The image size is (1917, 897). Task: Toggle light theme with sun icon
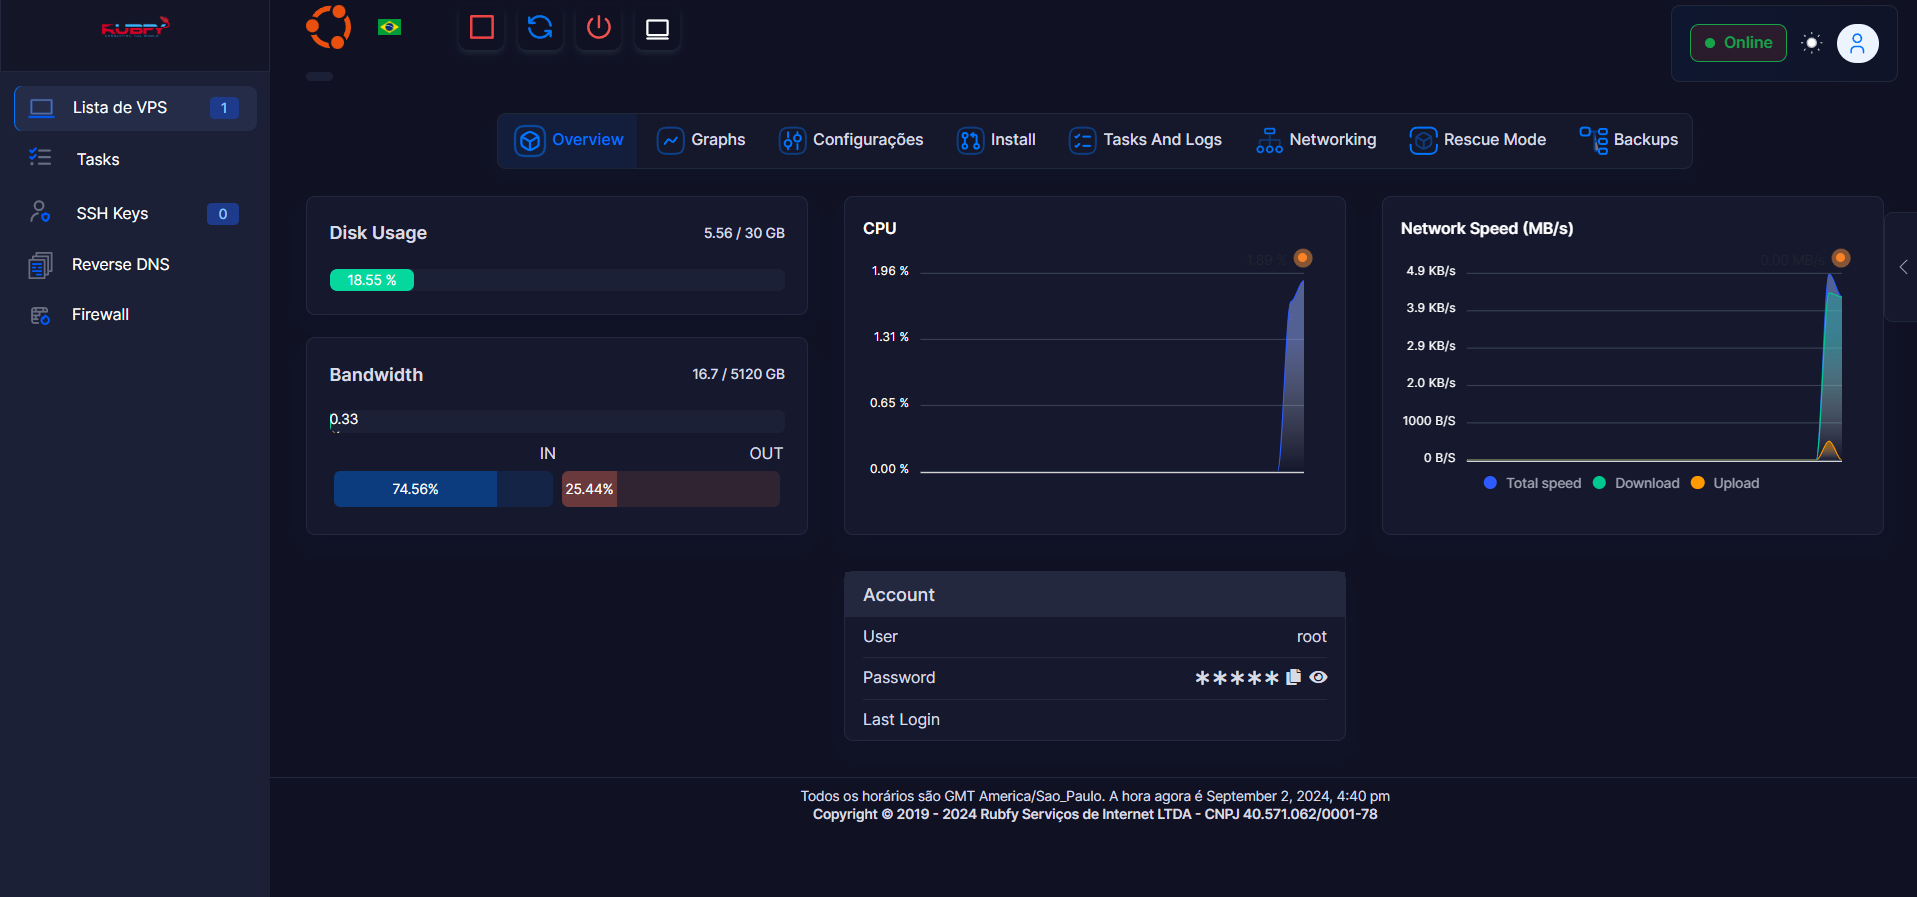[1811, 43]
